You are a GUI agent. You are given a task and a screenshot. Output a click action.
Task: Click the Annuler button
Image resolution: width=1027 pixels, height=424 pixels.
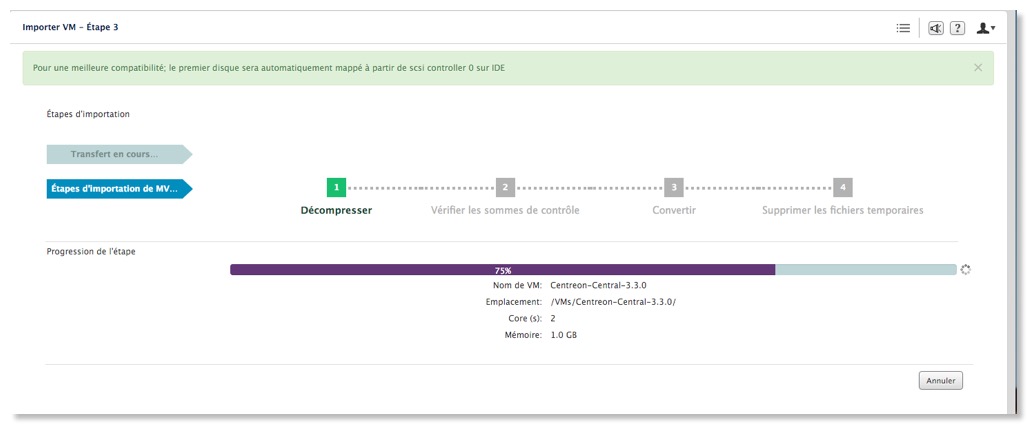941,381
